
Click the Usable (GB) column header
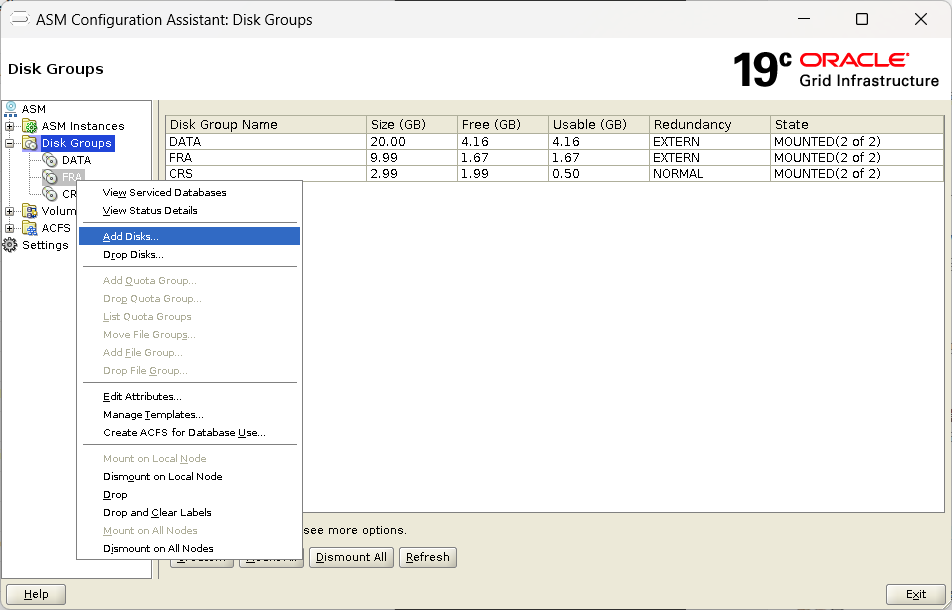click(x=599, y=124)
